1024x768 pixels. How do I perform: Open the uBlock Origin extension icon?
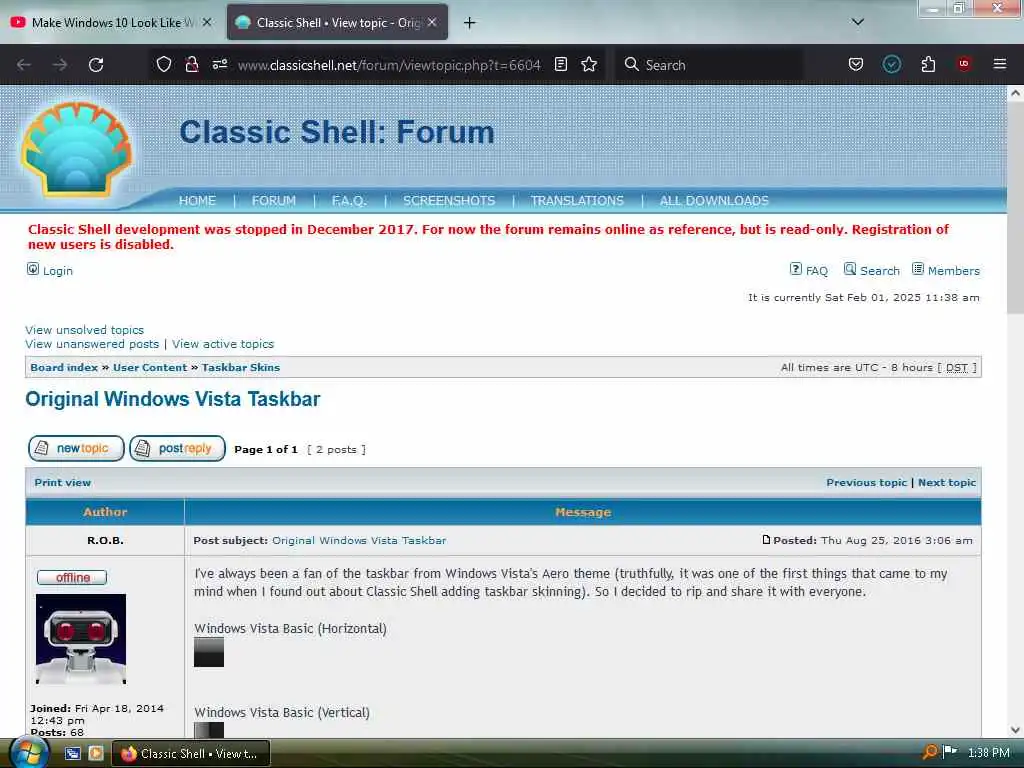pyautogui.click(x=964, y=64)
